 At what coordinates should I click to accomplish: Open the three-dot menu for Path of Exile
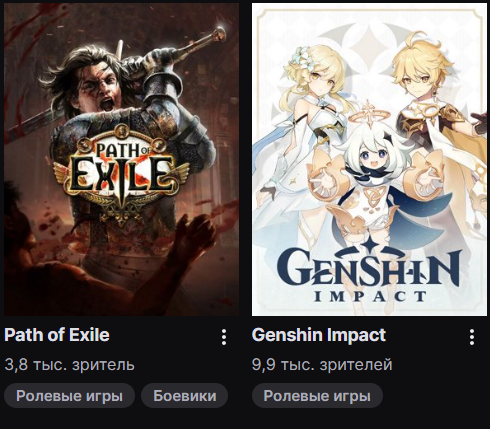(224, 337)
